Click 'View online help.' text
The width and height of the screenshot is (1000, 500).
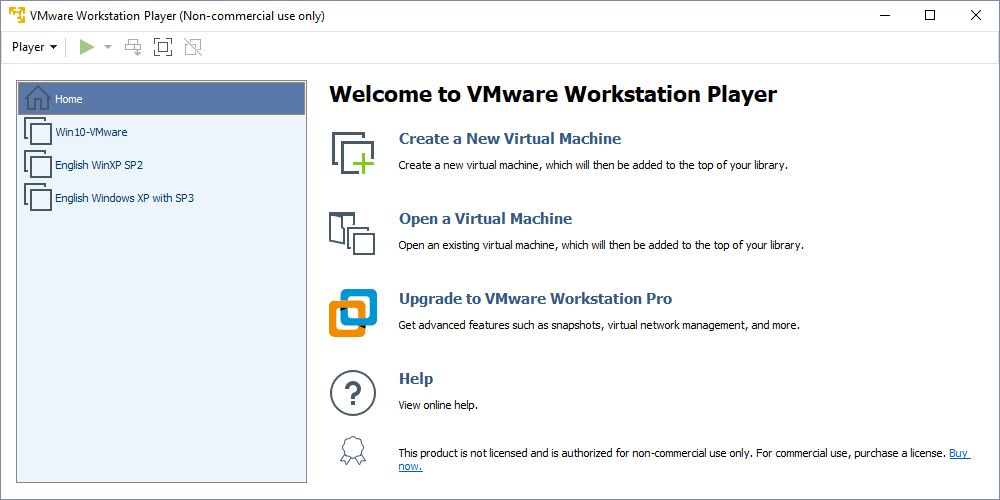pos(438,405)
